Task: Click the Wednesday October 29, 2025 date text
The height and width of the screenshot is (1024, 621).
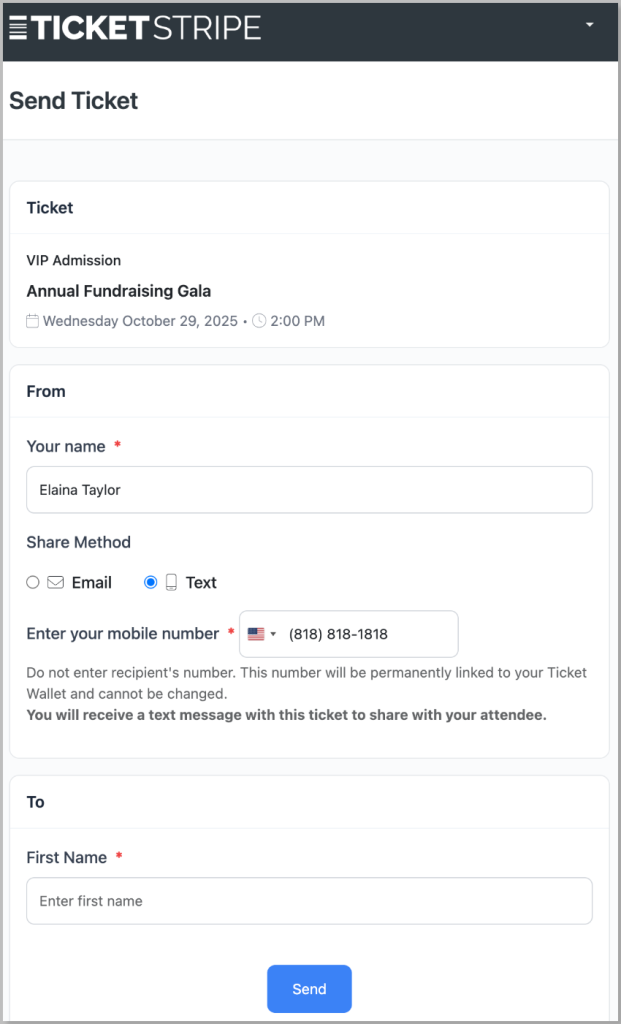Action: (x=140, y=321)
